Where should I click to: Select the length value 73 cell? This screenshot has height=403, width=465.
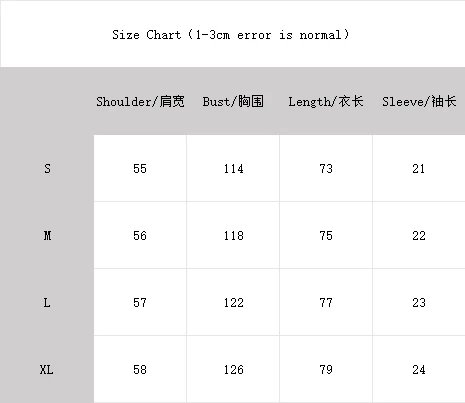326,168
